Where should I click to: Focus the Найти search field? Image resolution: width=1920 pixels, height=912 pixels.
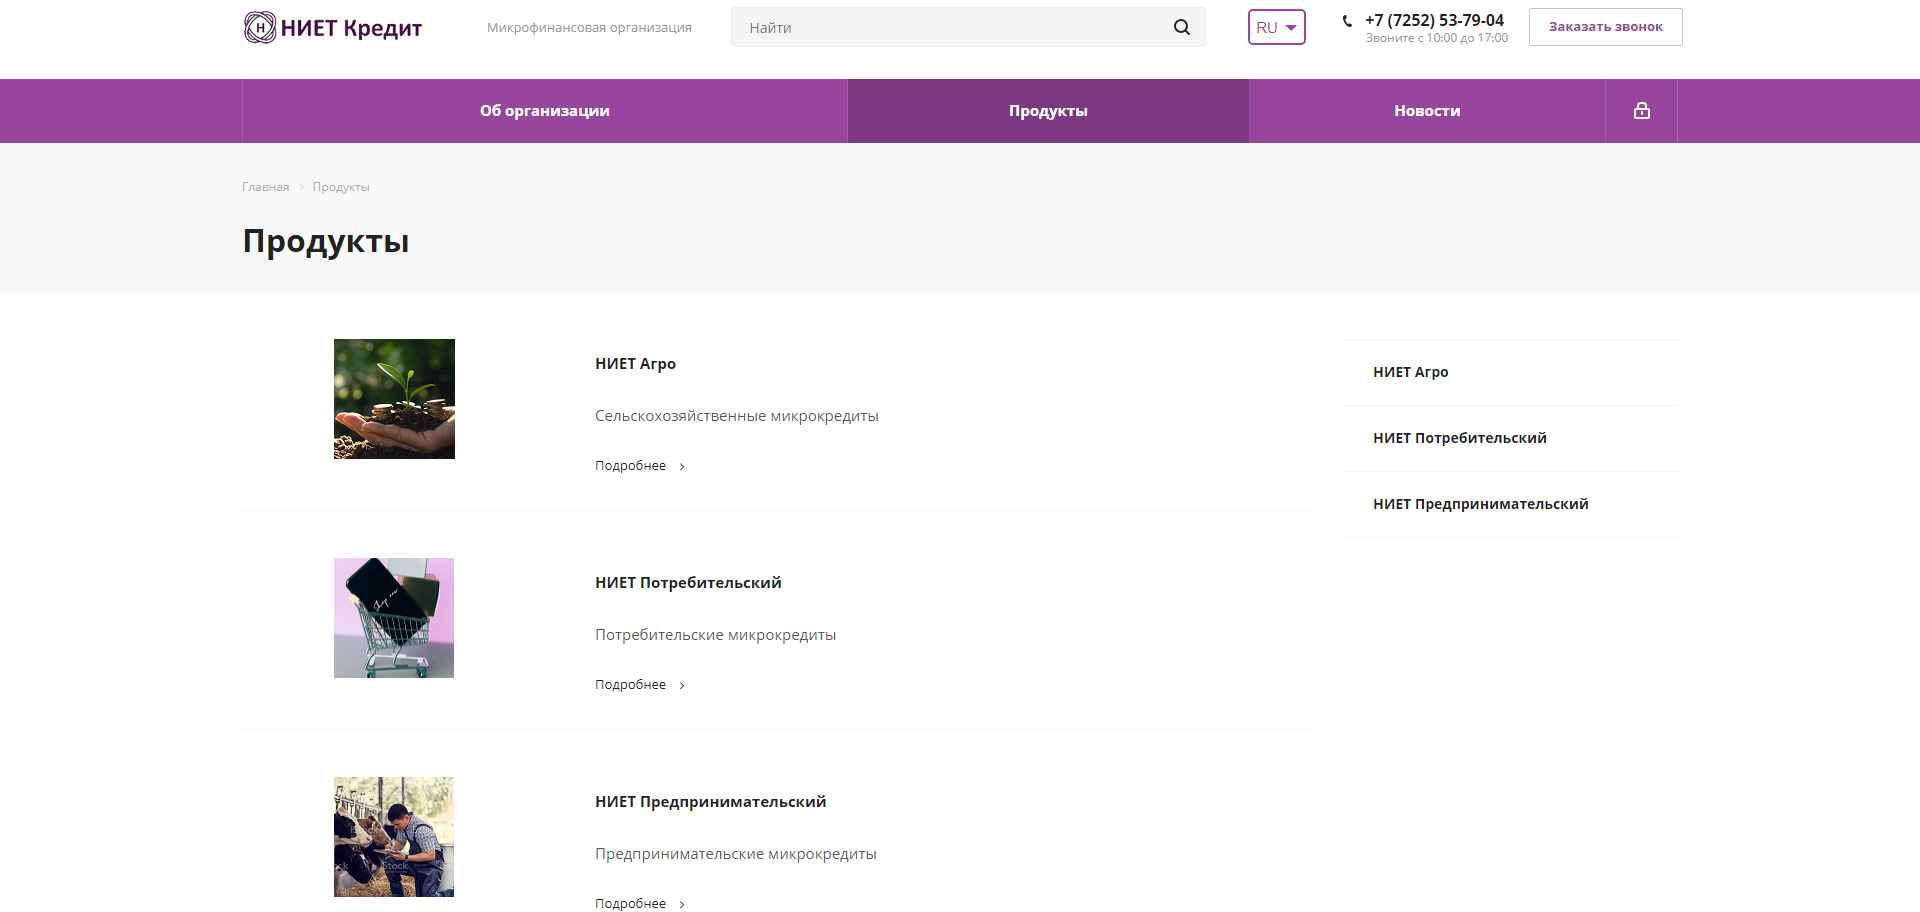(950, 27)
